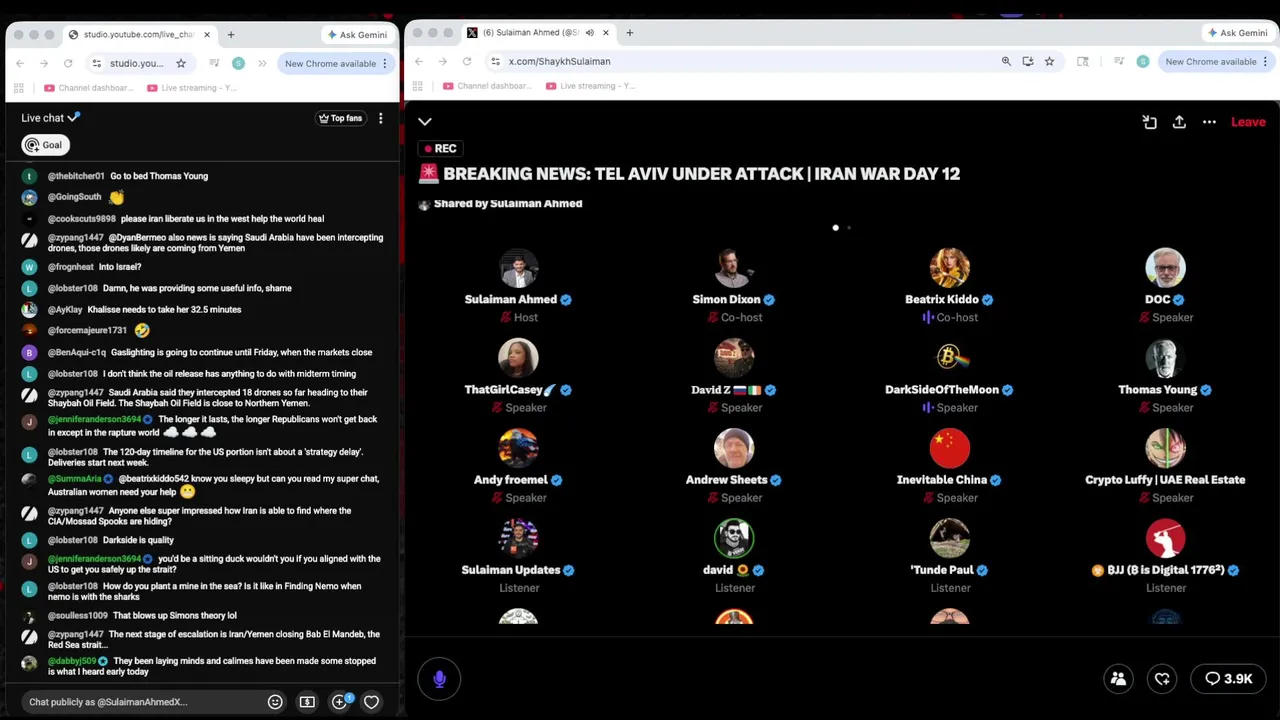Click the heart icon in chat input bar
This screenshot has width=1280, height=720.
(x=371, y=702)
